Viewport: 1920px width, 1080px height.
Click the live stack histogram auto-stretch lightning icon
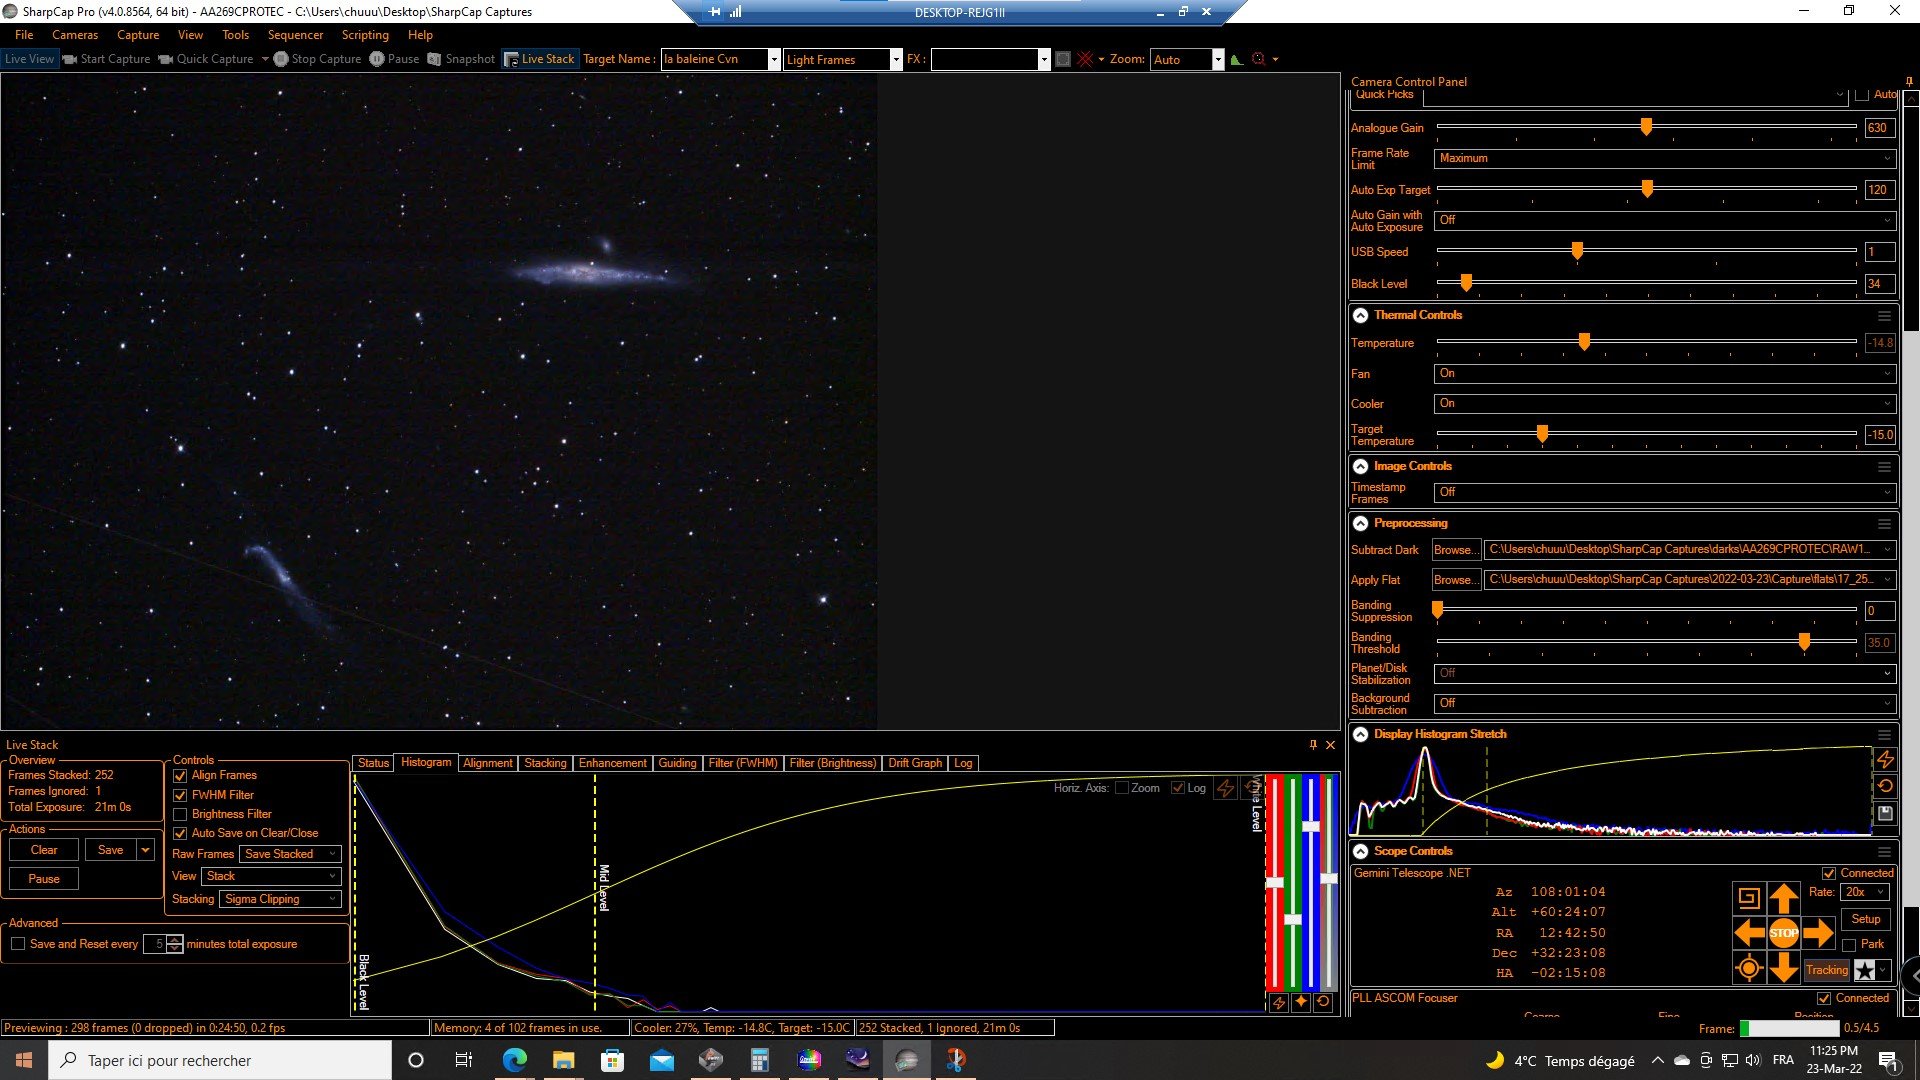click(x=1278, y=1002)
